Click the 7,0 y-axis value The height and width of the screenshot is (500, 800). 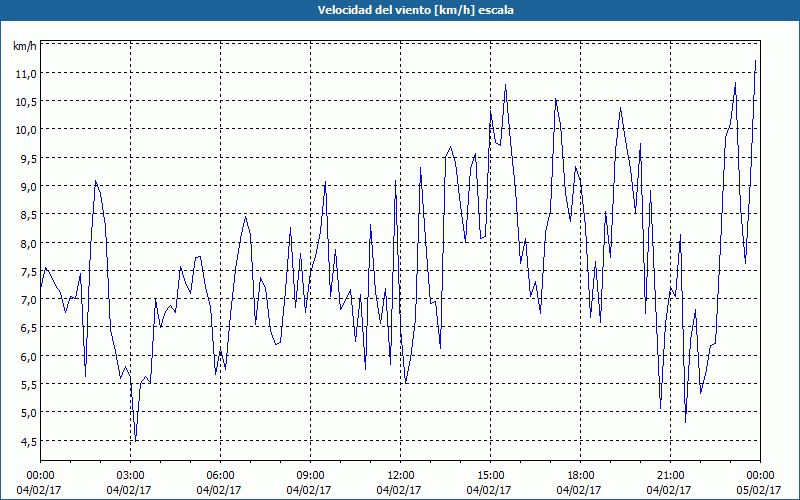[29, 299]
